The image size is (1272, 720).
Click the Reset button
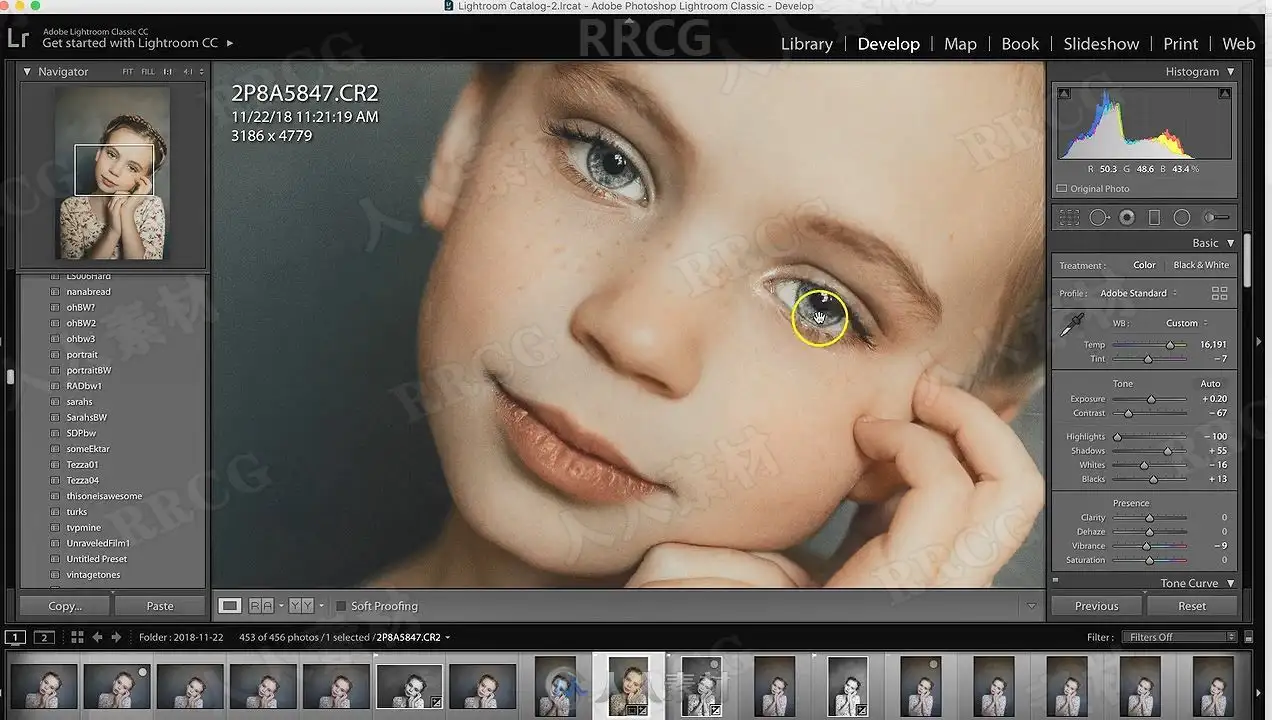1191,606
